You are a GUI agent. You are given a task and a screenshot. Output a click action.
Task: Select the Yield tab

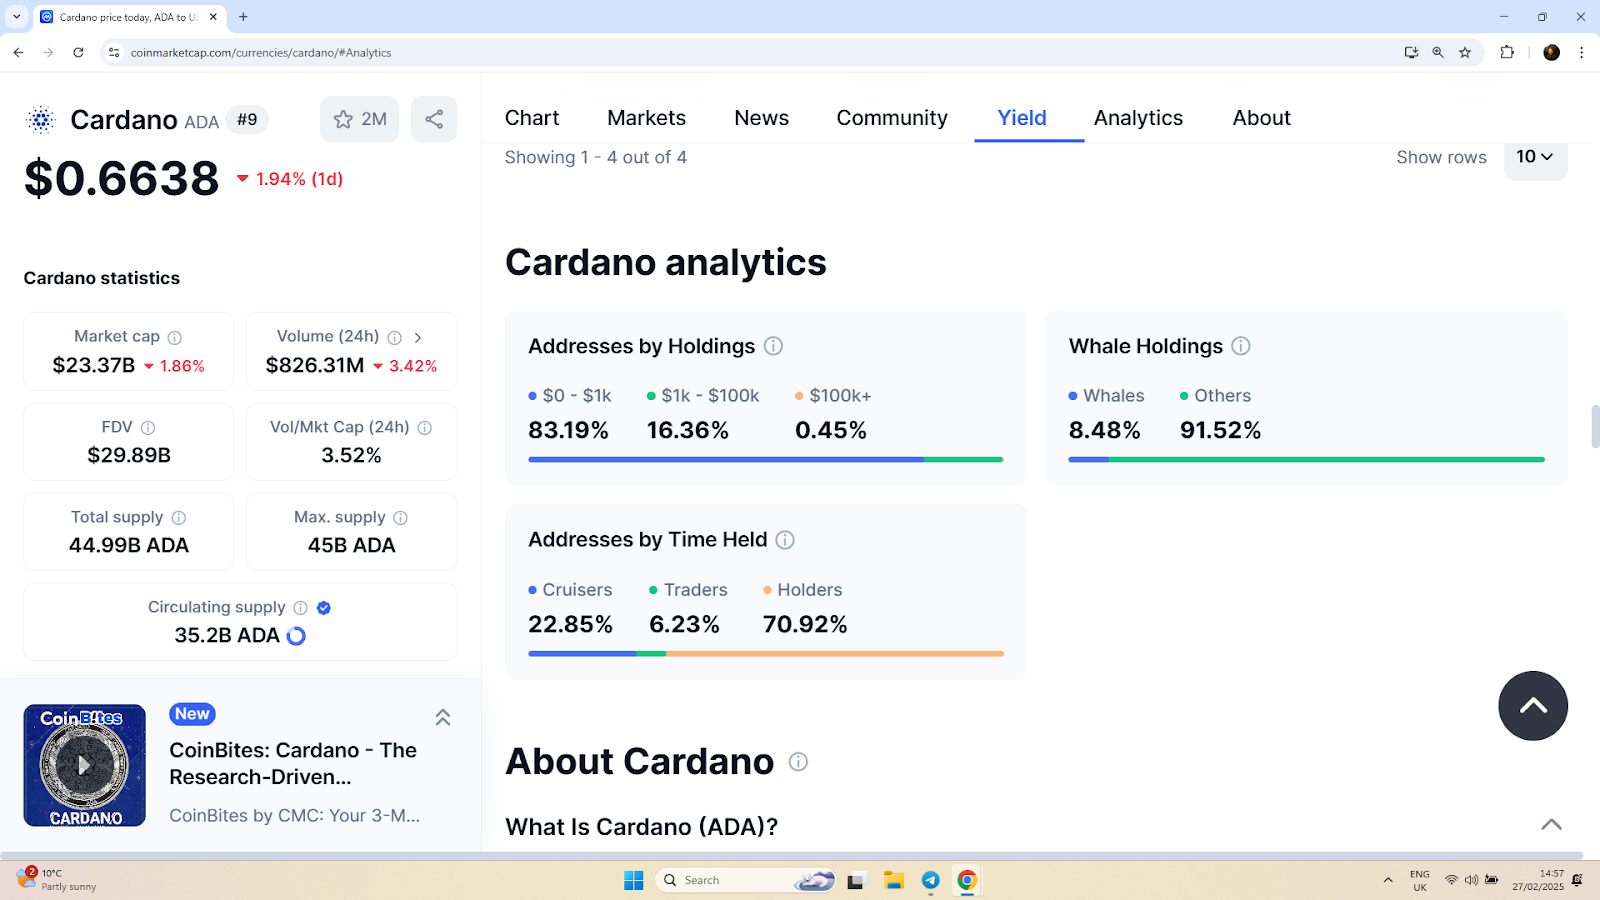click(1022, 118)
